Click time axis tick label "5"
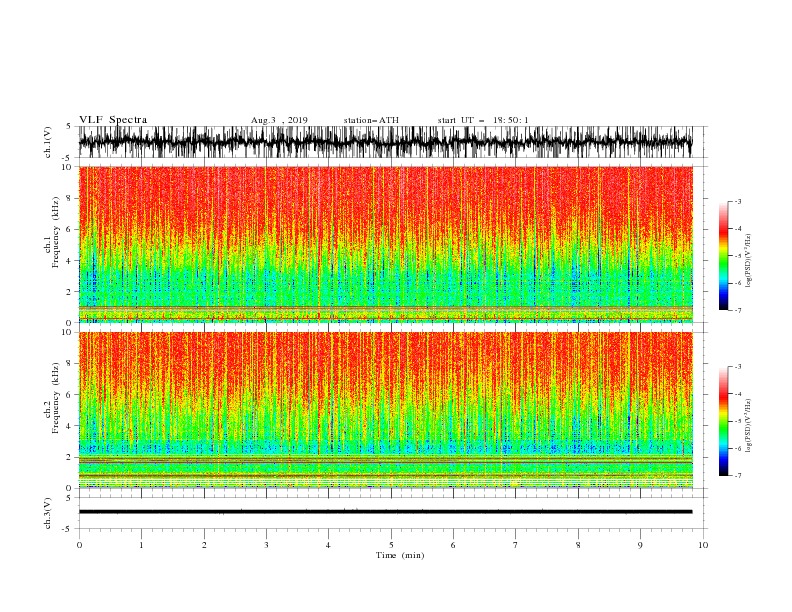The height and width of the screenshot is (612, 792). 391,545
